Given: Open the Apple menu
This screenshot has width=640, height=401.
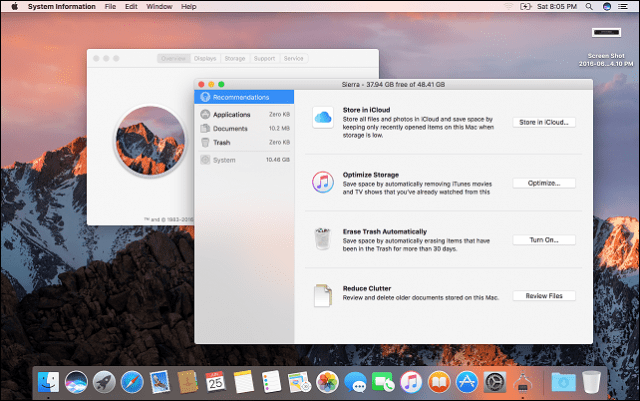Looking at the screenshot, I should tap(14, 7).
